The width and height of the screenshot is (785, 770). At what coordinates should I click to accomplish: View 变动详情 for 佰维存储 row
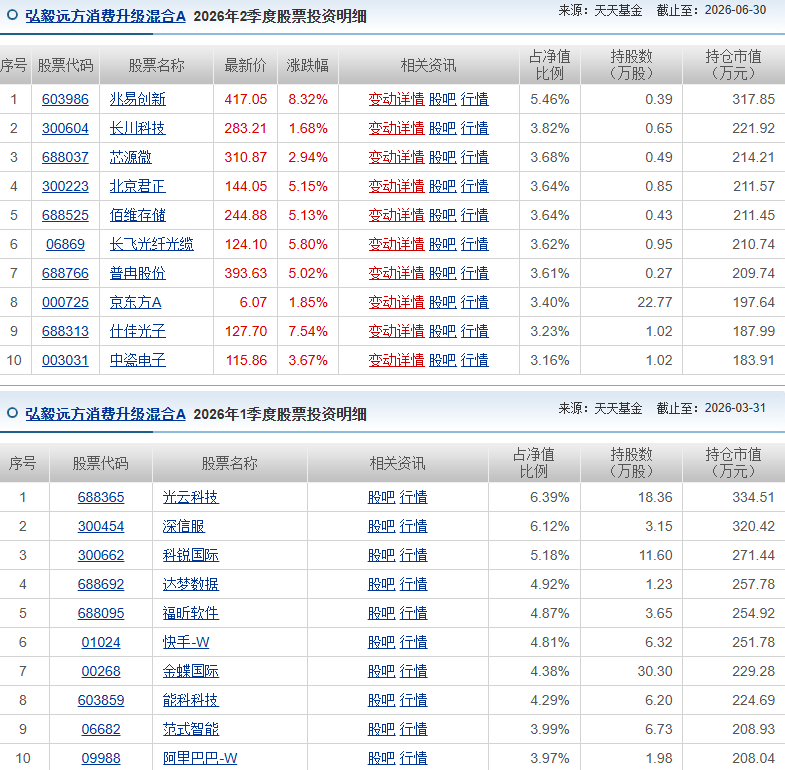point(396,215)
